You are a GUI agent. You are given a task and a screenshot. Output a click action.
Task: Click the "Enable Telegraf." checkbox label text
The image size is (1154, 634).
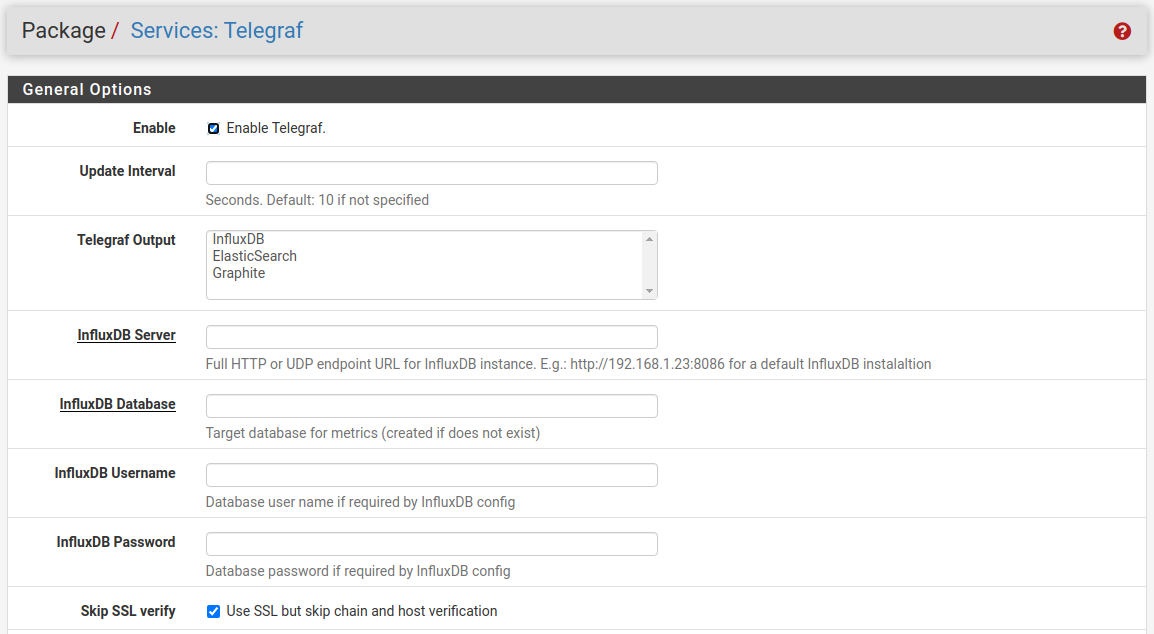pyautogui.click(x=276, y=128)
